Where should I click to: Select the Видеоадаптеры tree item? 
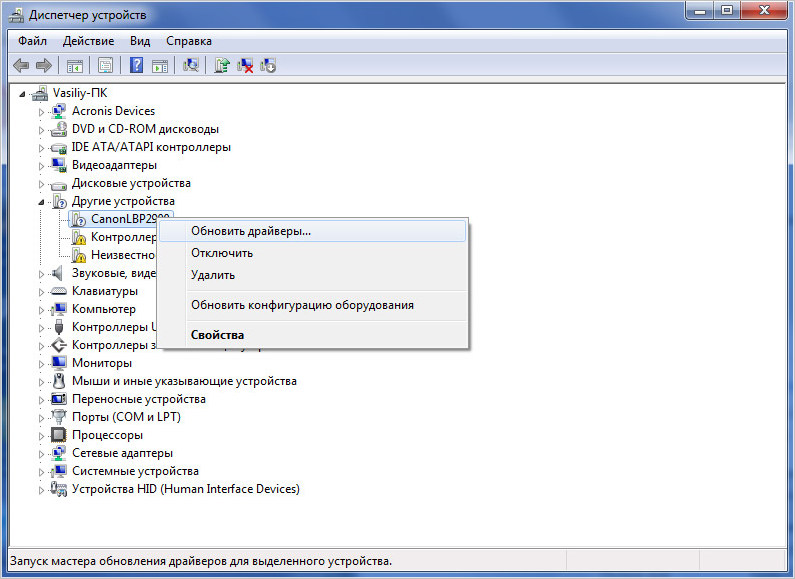(x=114, y=165)
